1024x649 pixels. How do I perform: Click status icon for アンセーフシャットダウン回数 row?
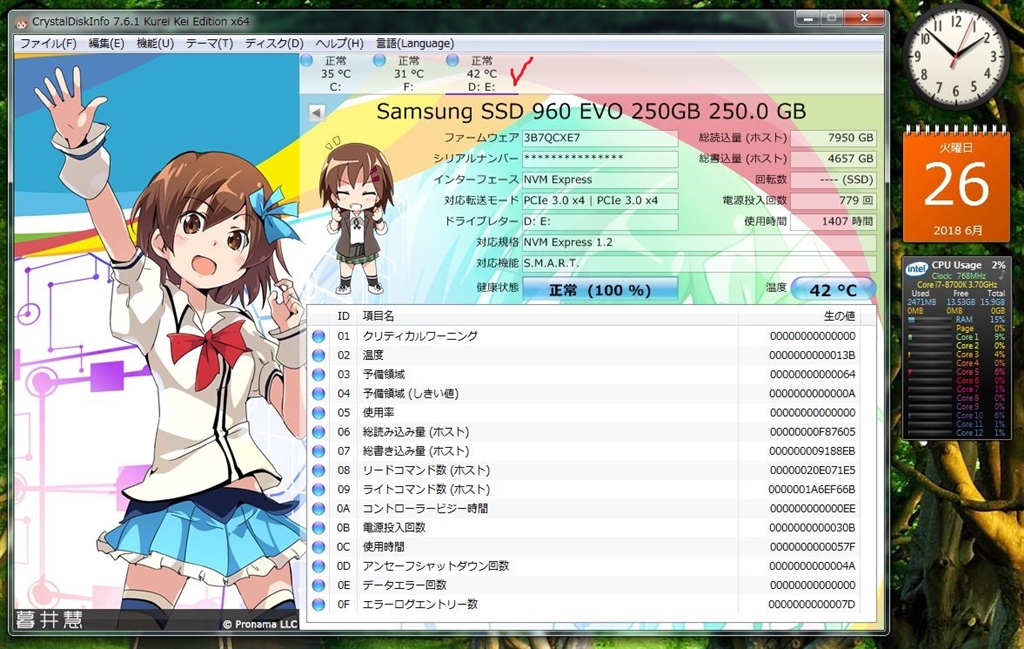tap(319, 566)
